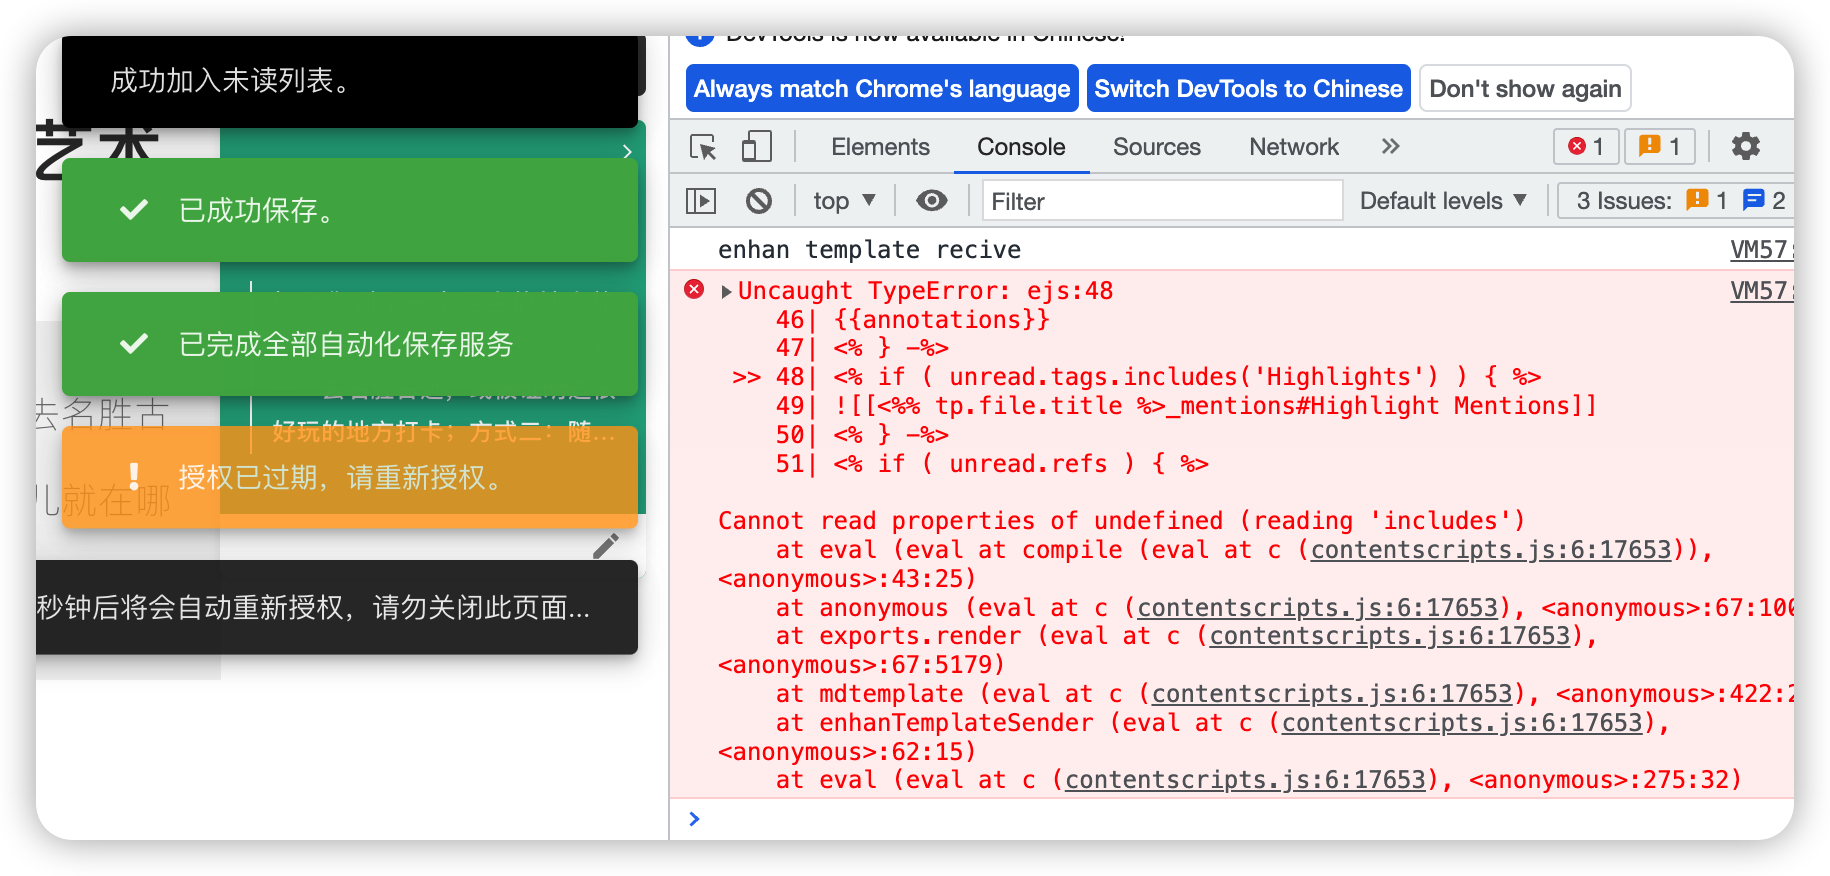The height and width of the screenshot is (876, 1830).
Task: Click the pencil edit icon on the page
Action: (x=606, y=545)
